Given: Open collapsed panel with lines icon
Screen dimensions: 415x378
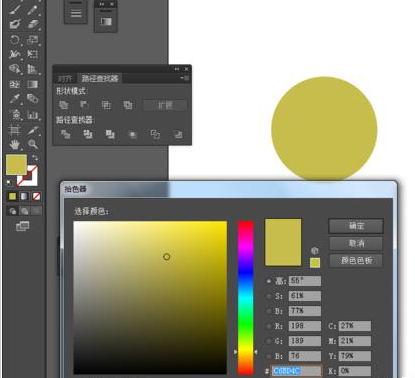Looking at the screenshot, I should coord(76,13).
